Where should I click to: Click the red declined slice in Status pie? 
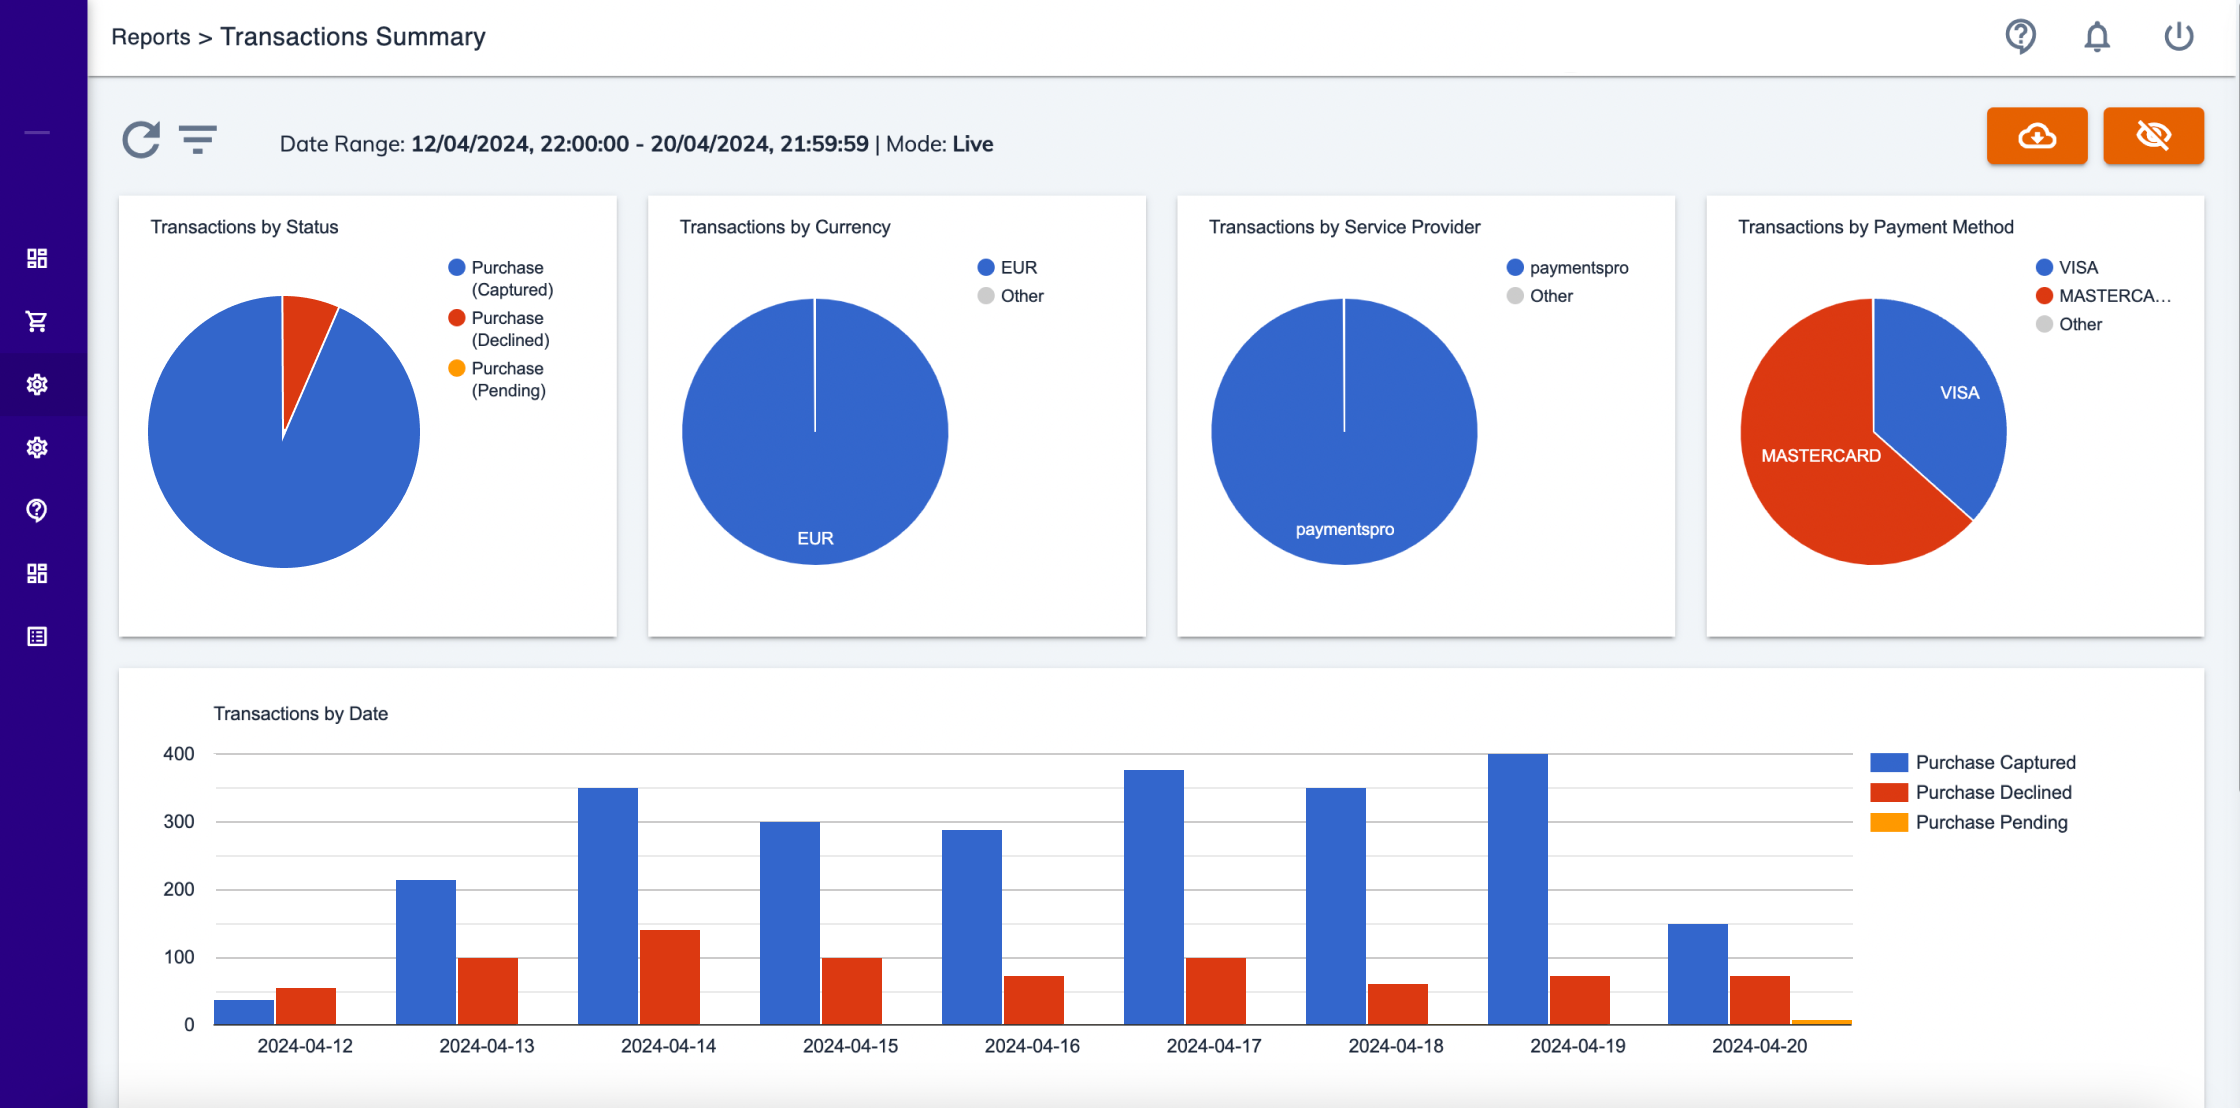(300, 345)
